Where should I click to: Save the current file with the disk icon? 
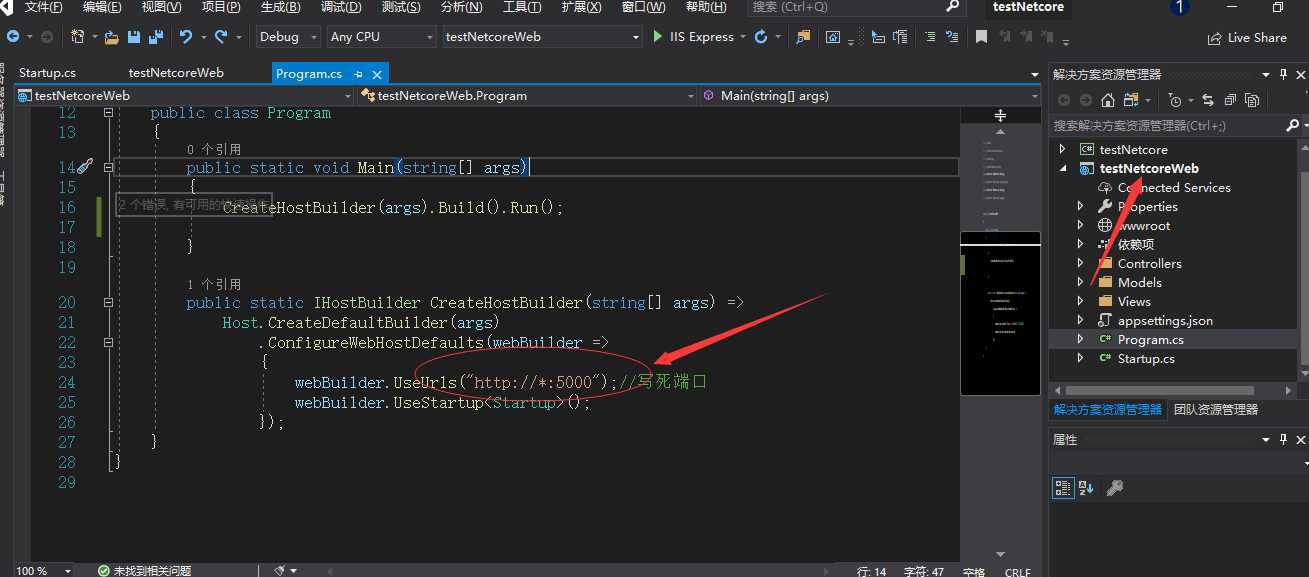(134, 37)
